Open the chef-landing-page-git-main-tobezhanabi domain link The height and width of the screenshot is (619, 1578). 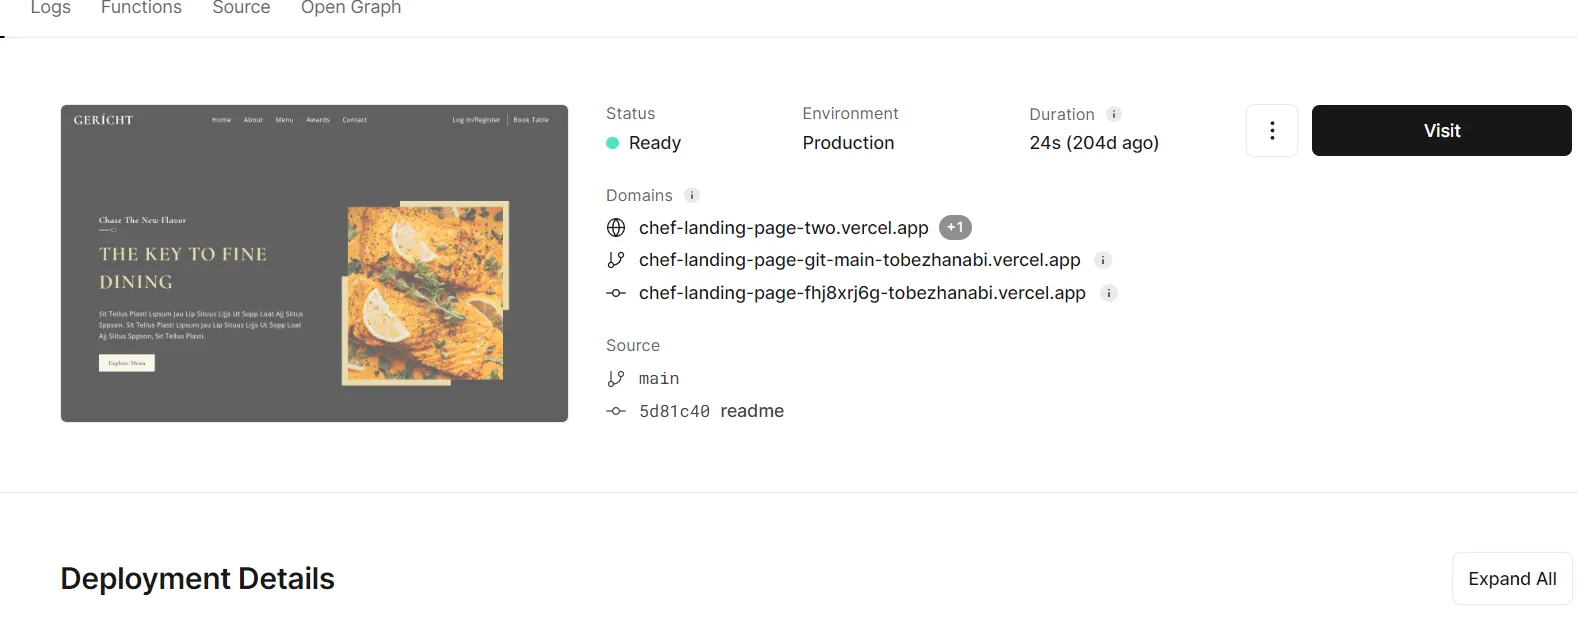[x=859, y=260]
